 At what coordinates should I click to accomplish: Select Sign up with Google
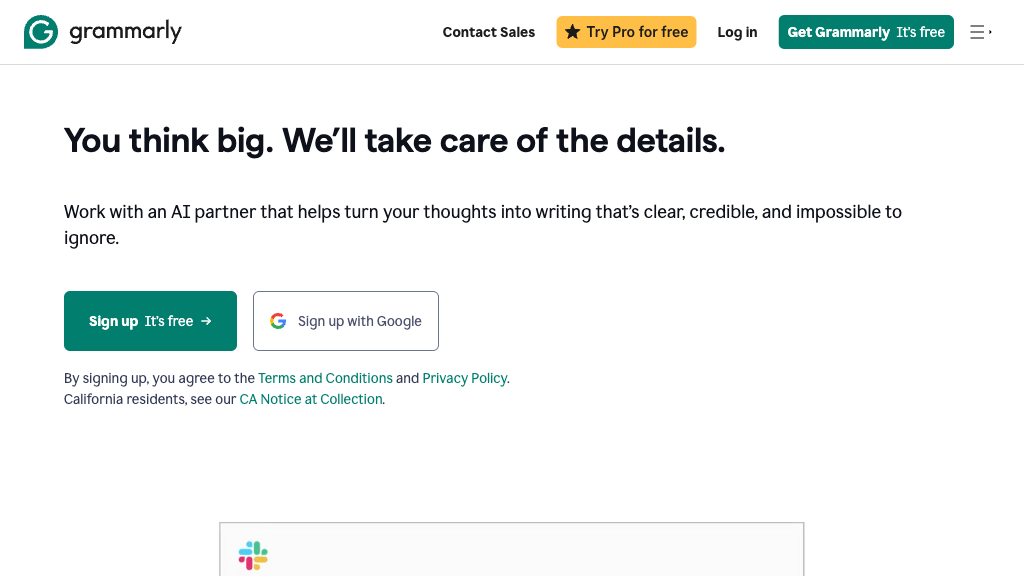(345, 321)
